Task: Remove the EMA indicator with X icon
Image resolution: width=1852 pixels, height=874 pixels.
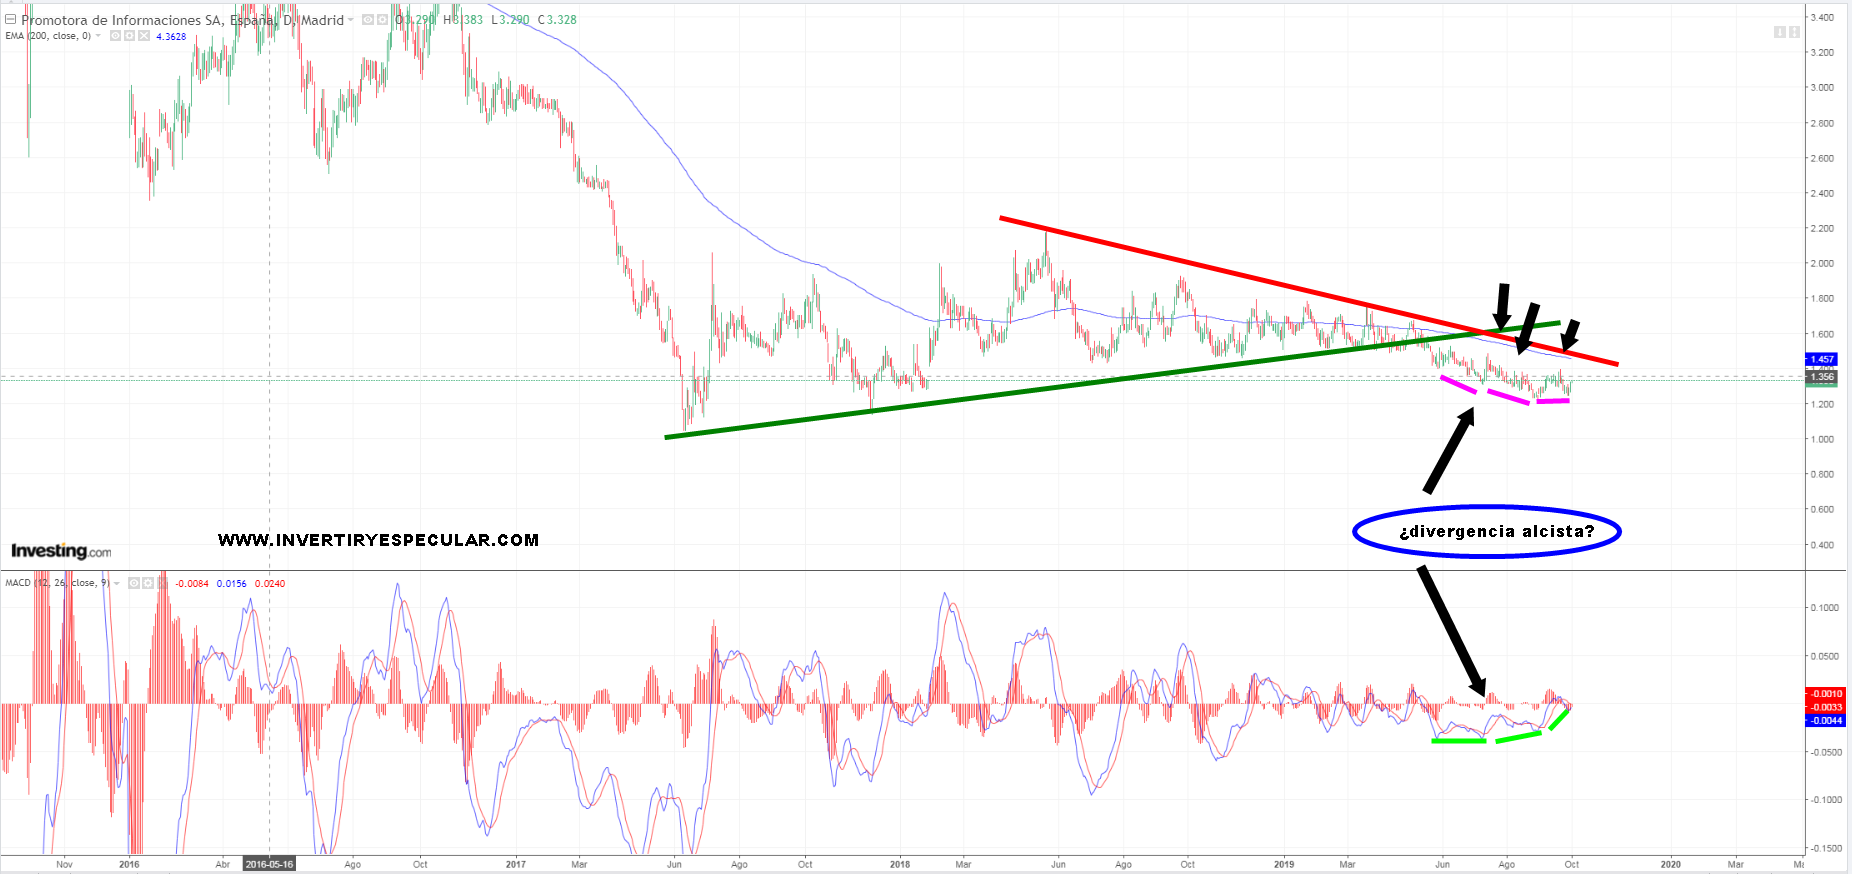Action: pos(144,36)
